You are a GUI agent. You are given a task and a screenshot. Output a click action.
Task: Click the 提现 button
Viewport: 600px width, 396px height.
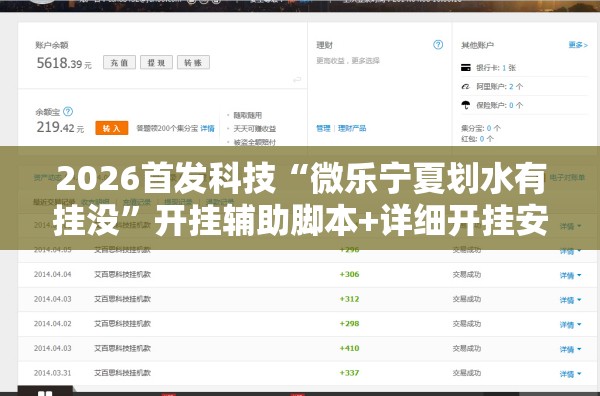click(x=156, y=62)
